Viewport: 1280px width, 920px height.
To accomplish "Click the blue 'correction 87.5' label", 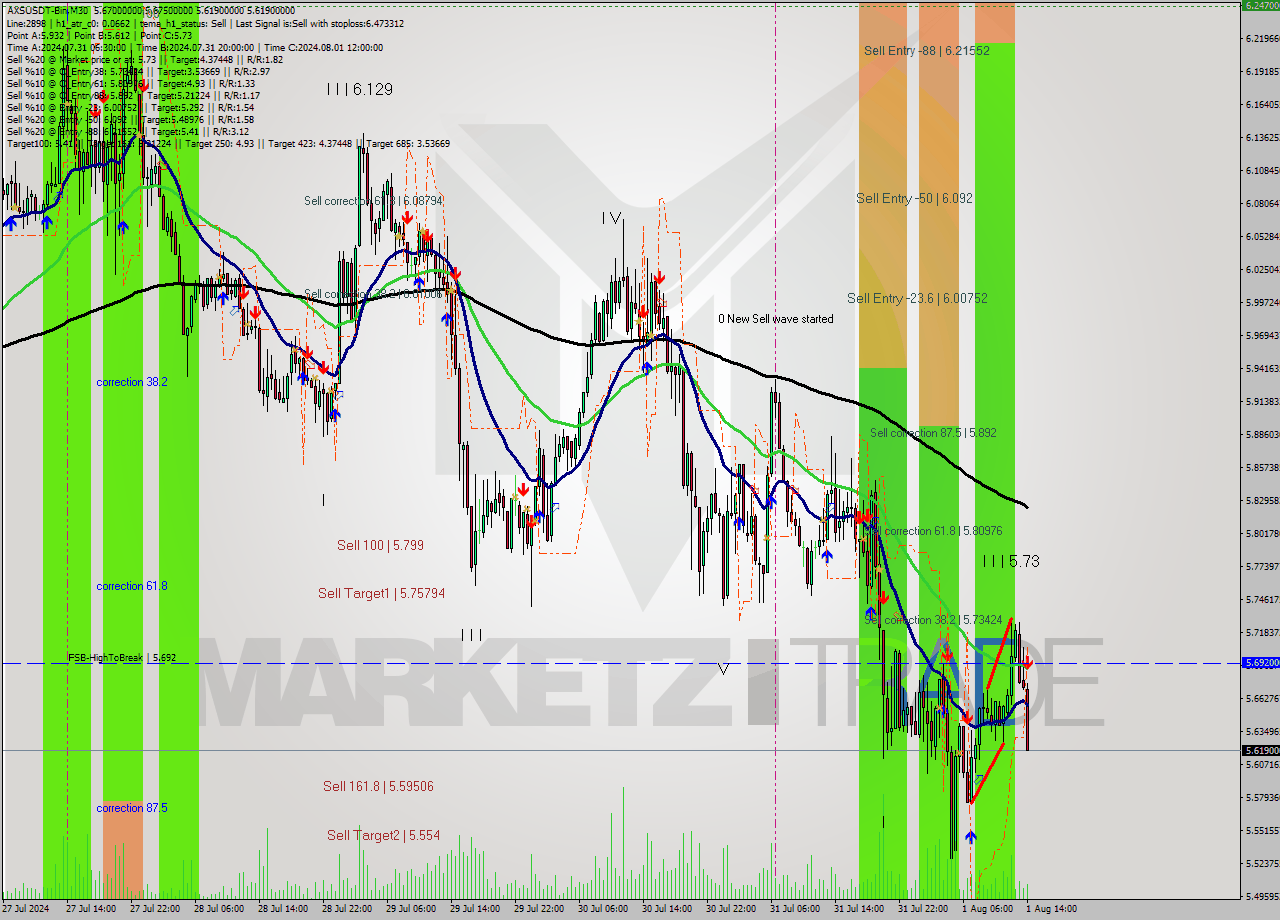I will pyautogui.click(x=132, y=808).
